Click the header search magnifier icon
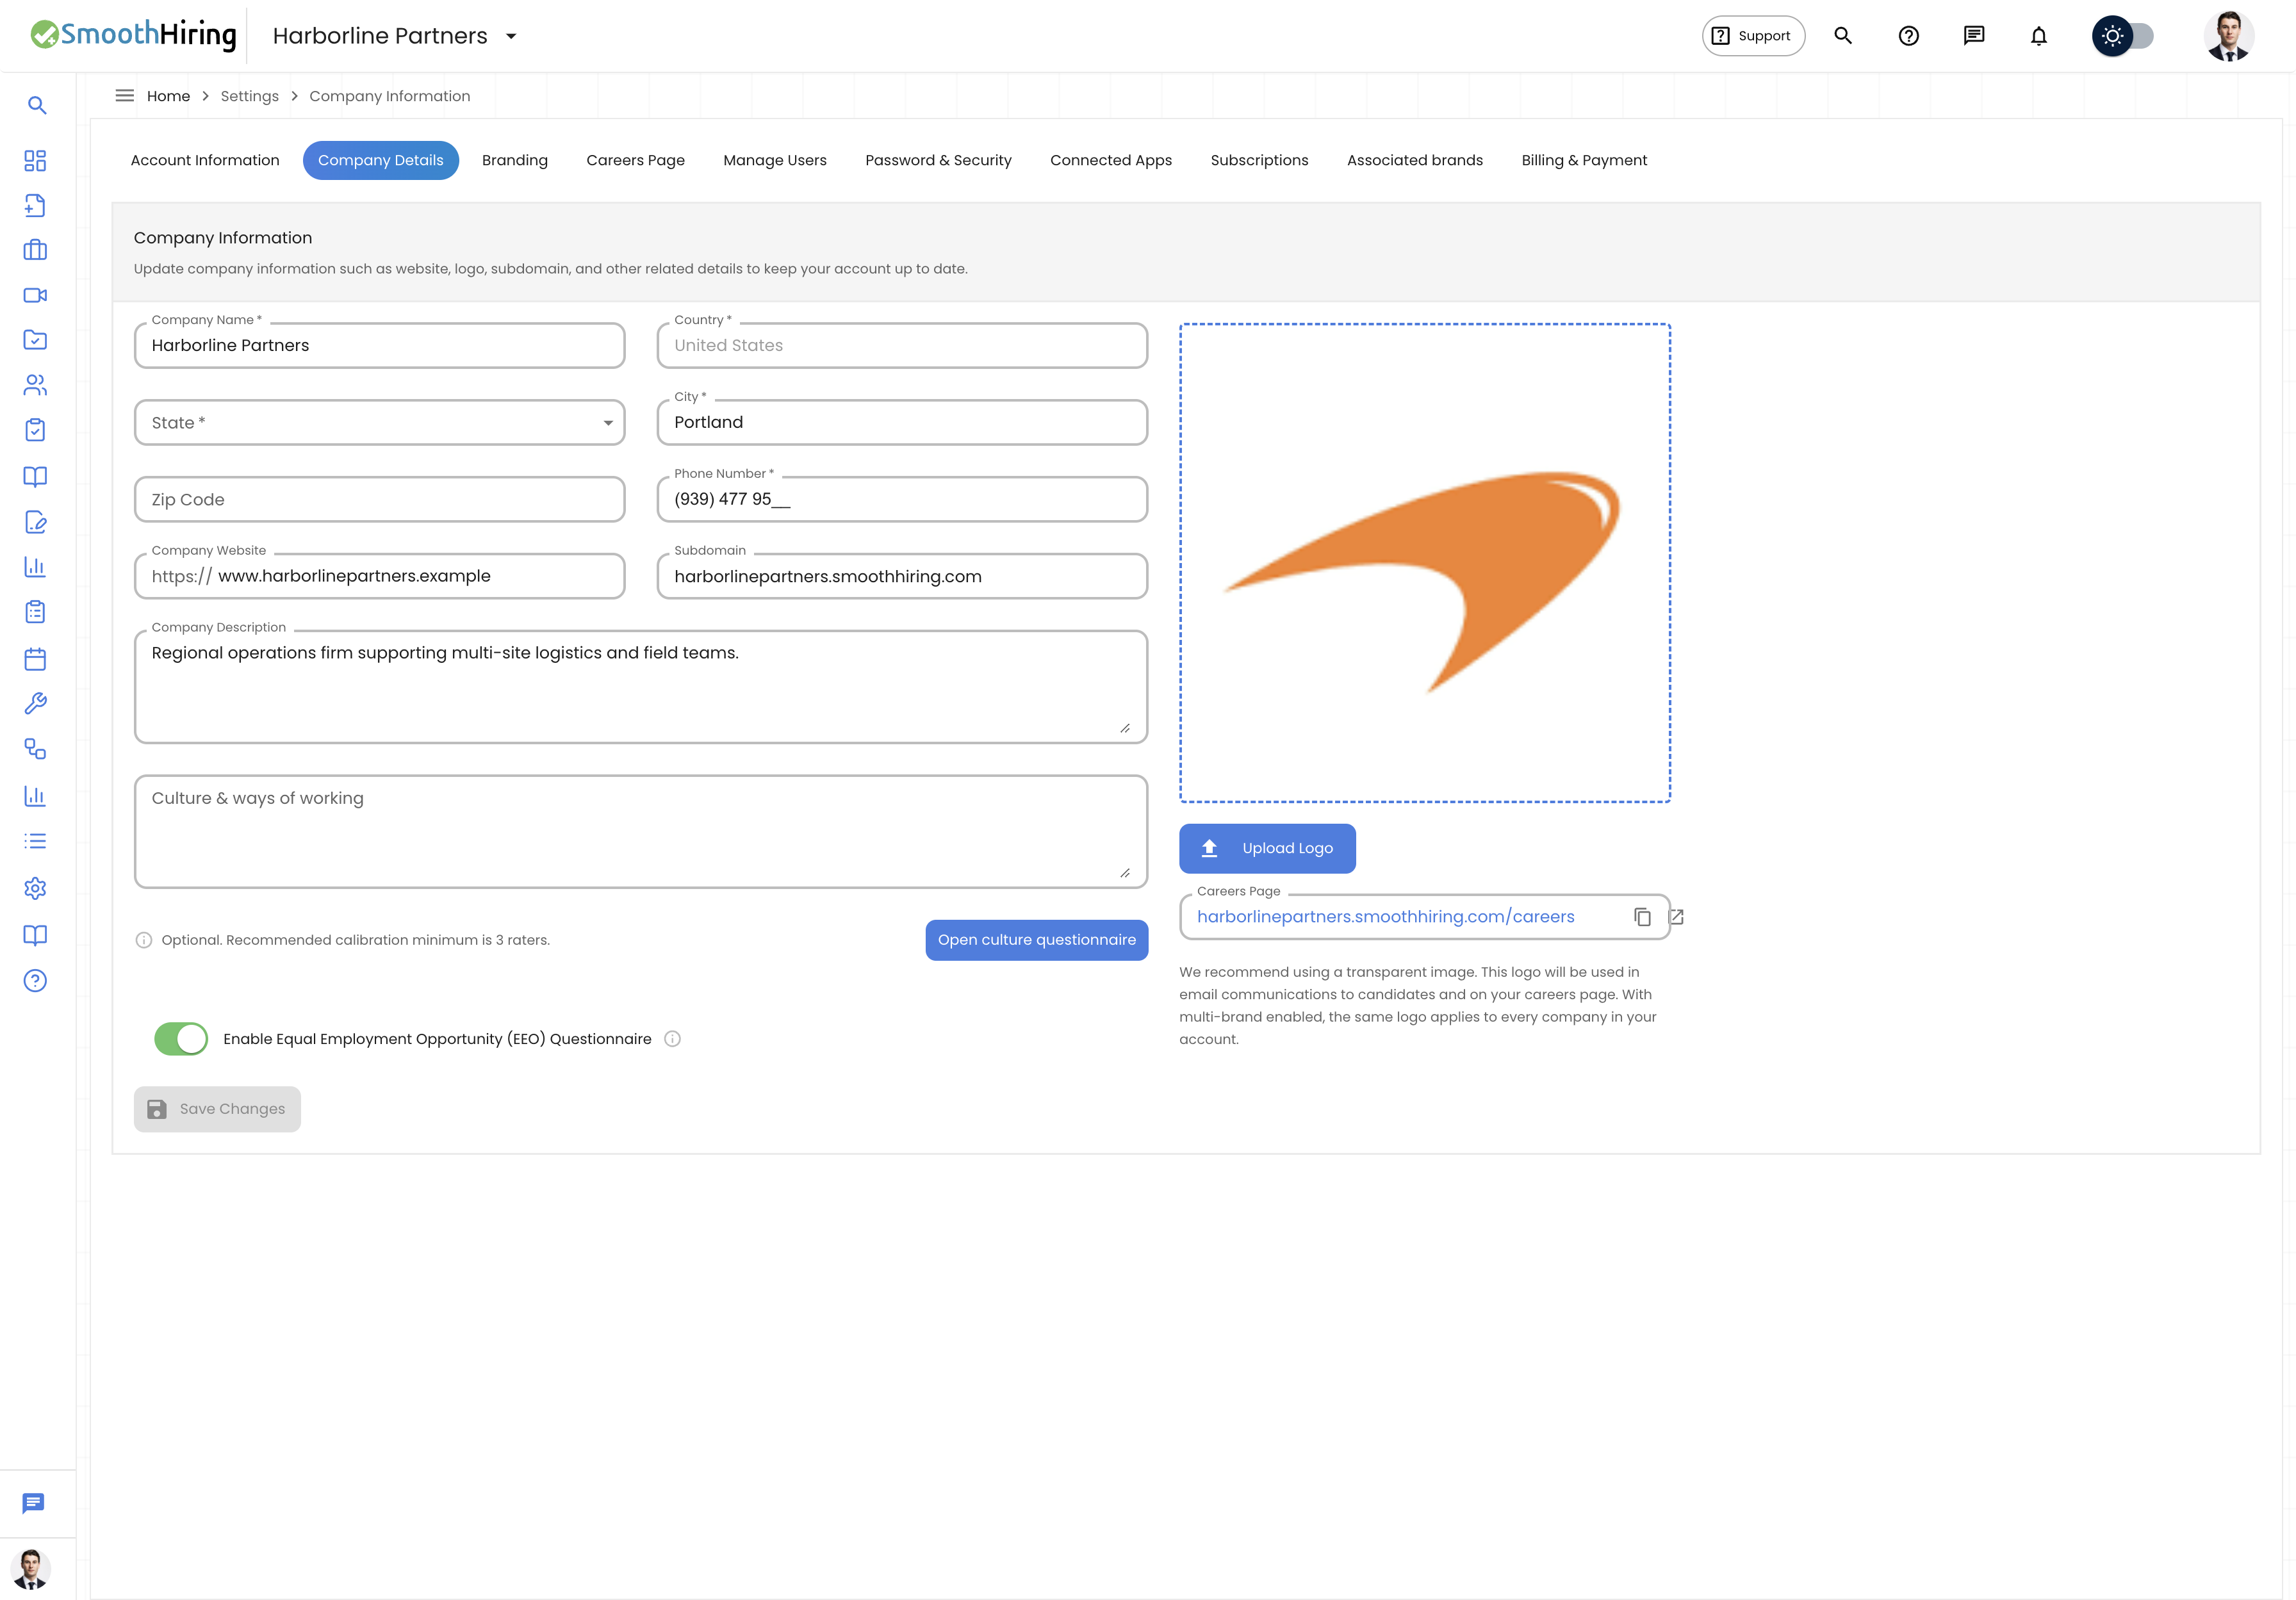The image size is (2296, 1600). 1843,36
